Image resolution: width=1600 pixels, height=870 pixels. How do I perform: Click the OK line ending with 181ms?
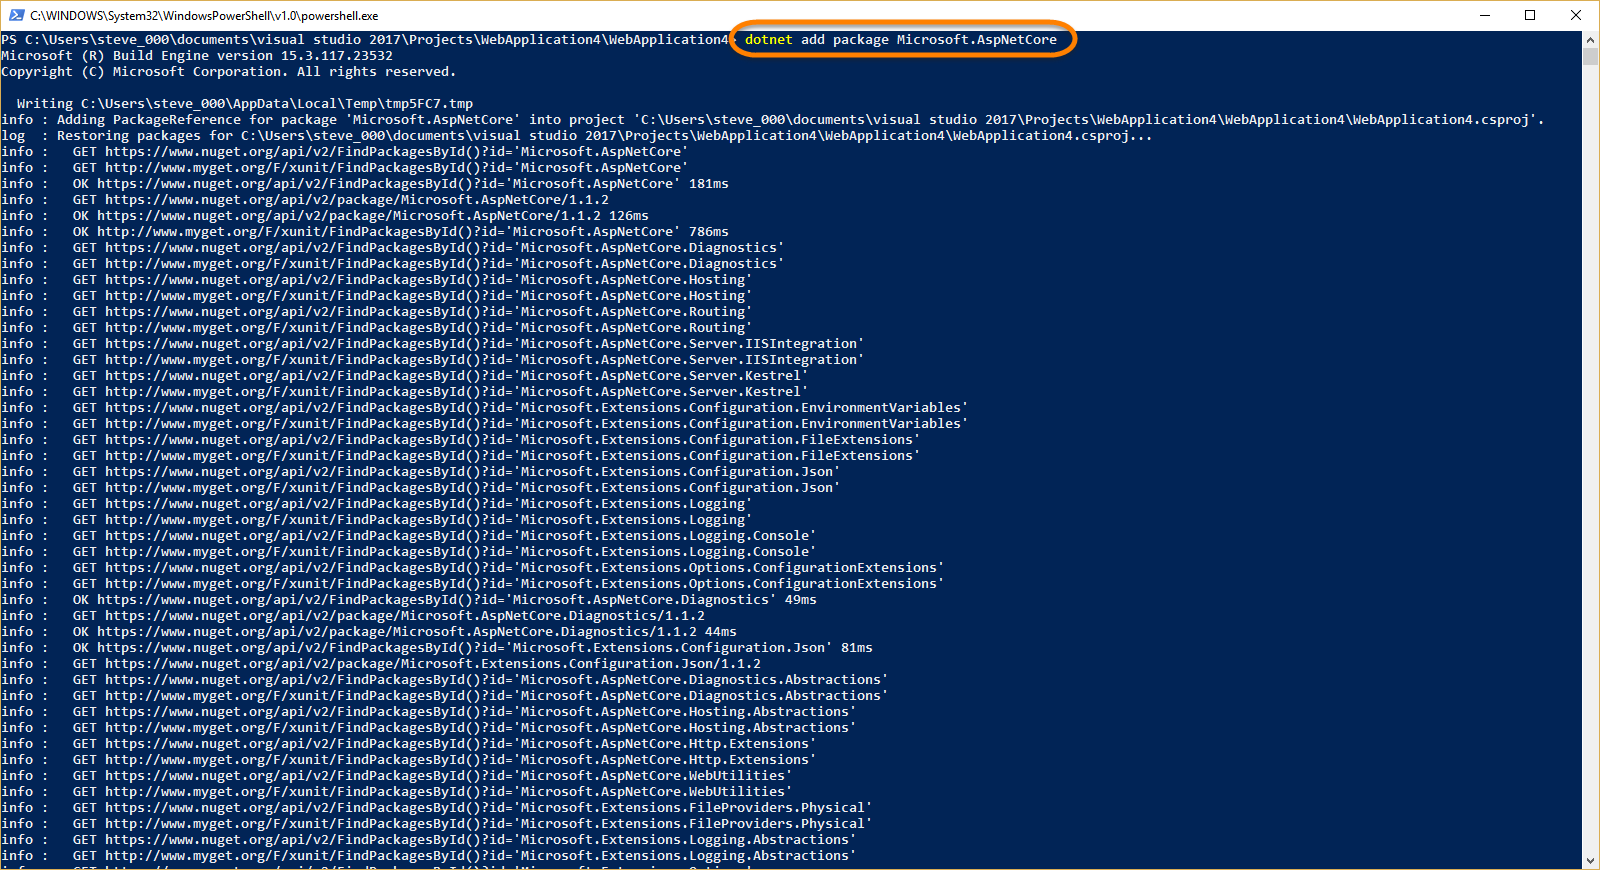tap(365, 184)
